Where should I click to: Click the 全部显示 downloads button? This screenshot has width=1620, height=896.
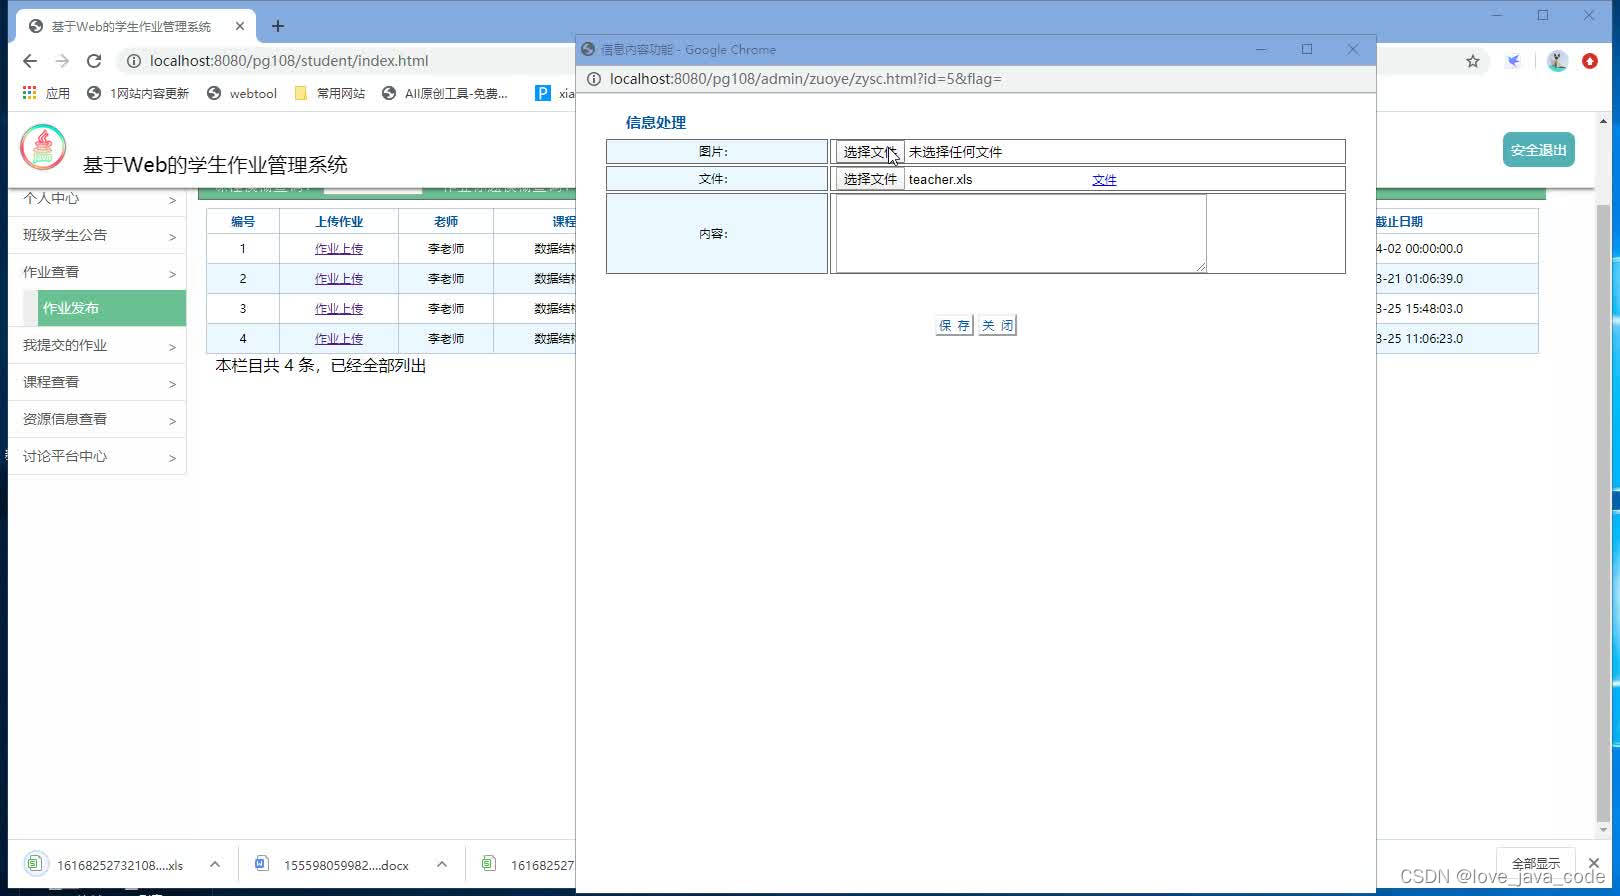(x=1536, y=863)
